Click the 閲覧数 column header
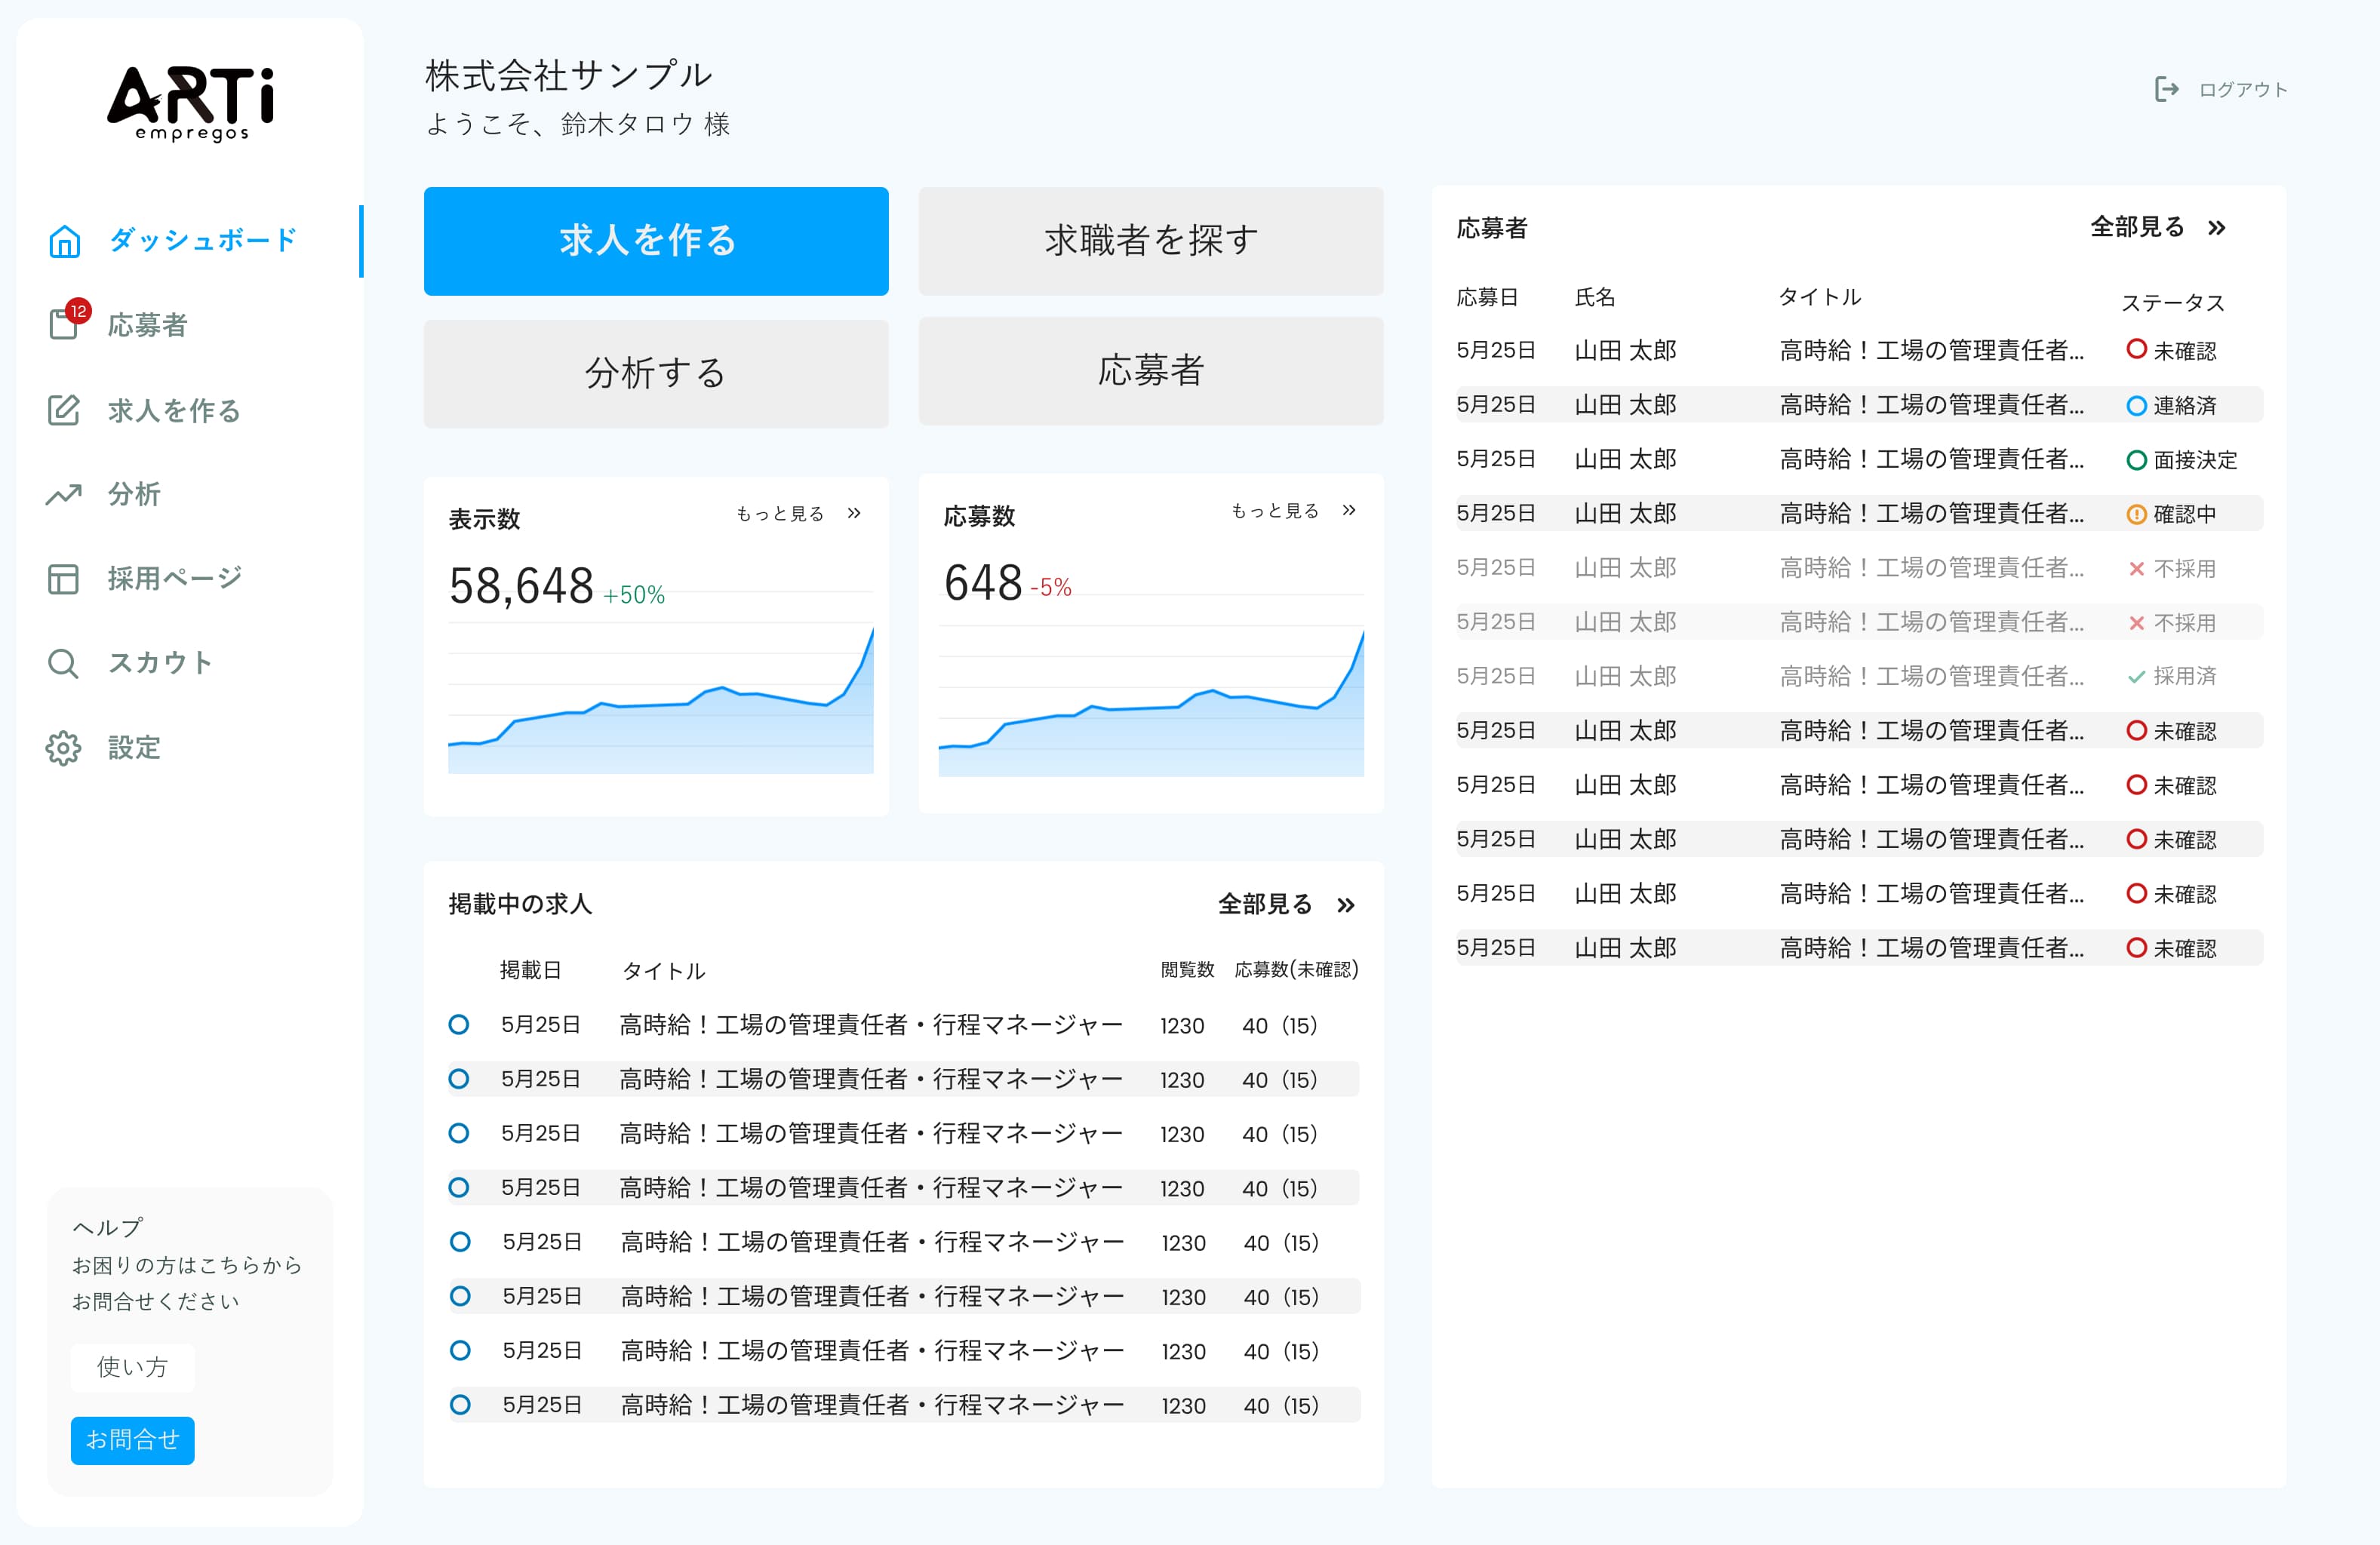This screenshot has width=2380, height=1545. click(1187, 970)
